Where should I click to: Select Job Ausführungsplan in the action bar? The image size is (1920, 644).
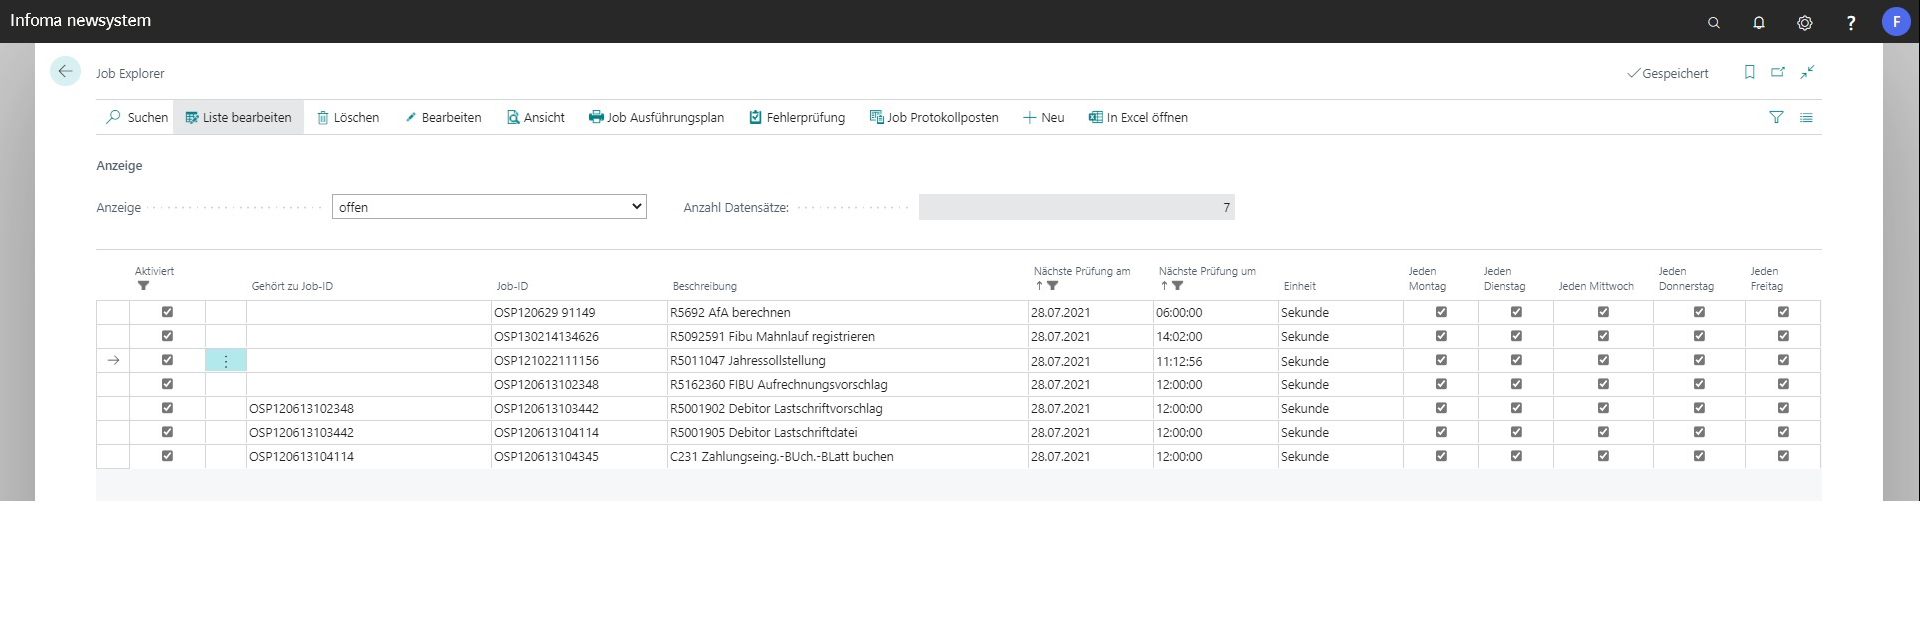pyautogui.click(x=656, y=117)
